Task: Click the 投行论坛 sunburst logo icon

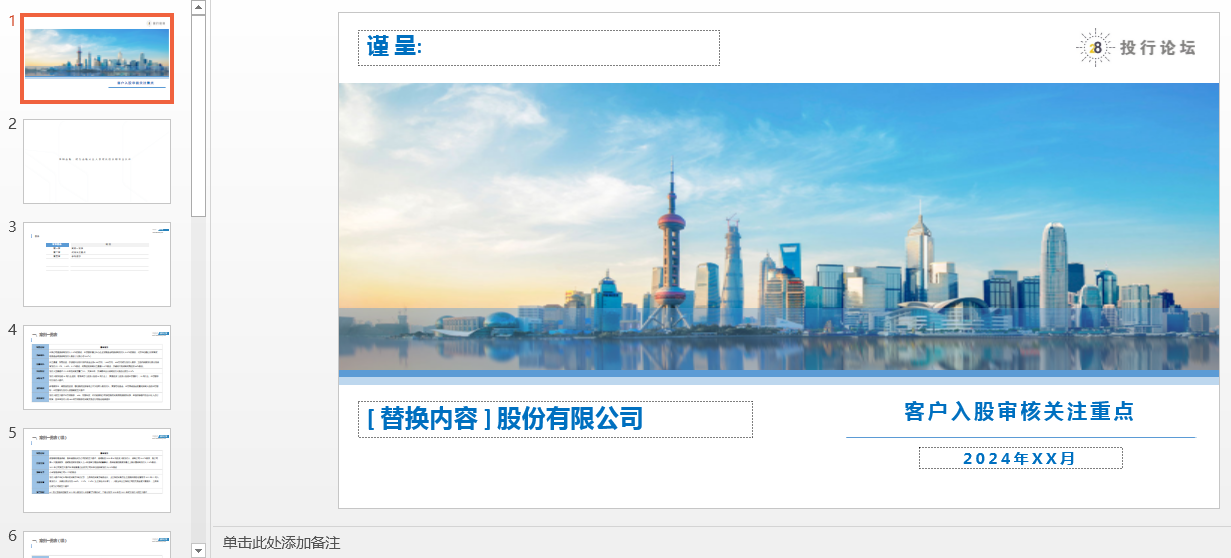Action: click(1096, 47)
